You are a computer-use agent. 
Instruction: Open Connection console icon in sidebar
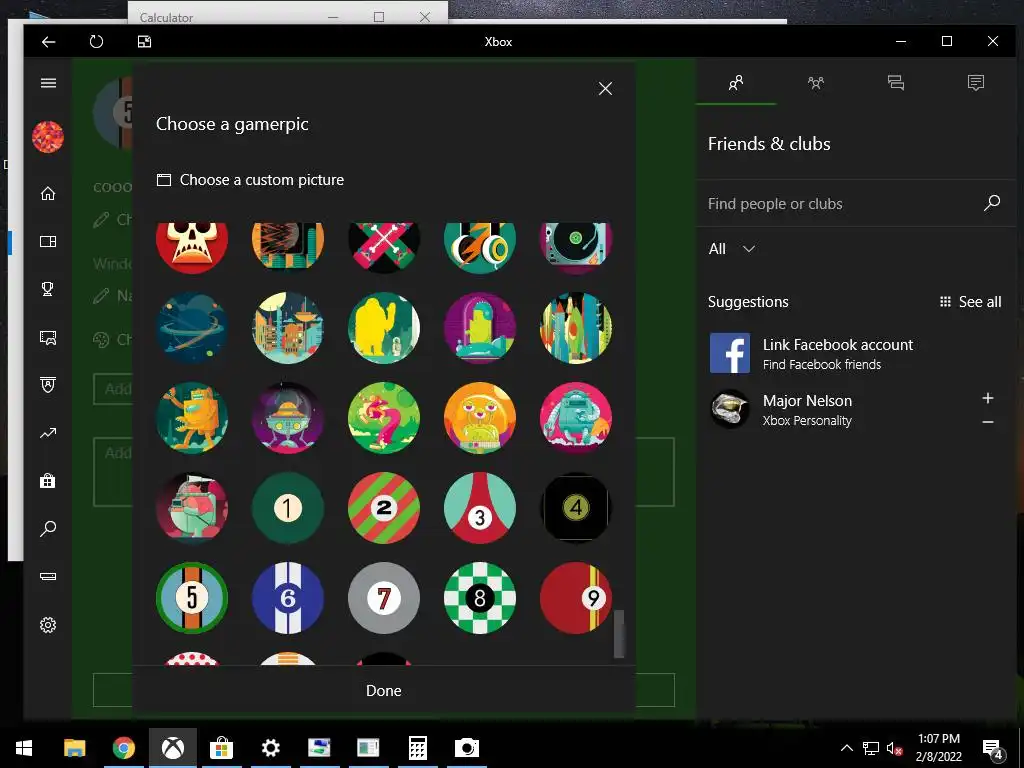tap(48, 576)
